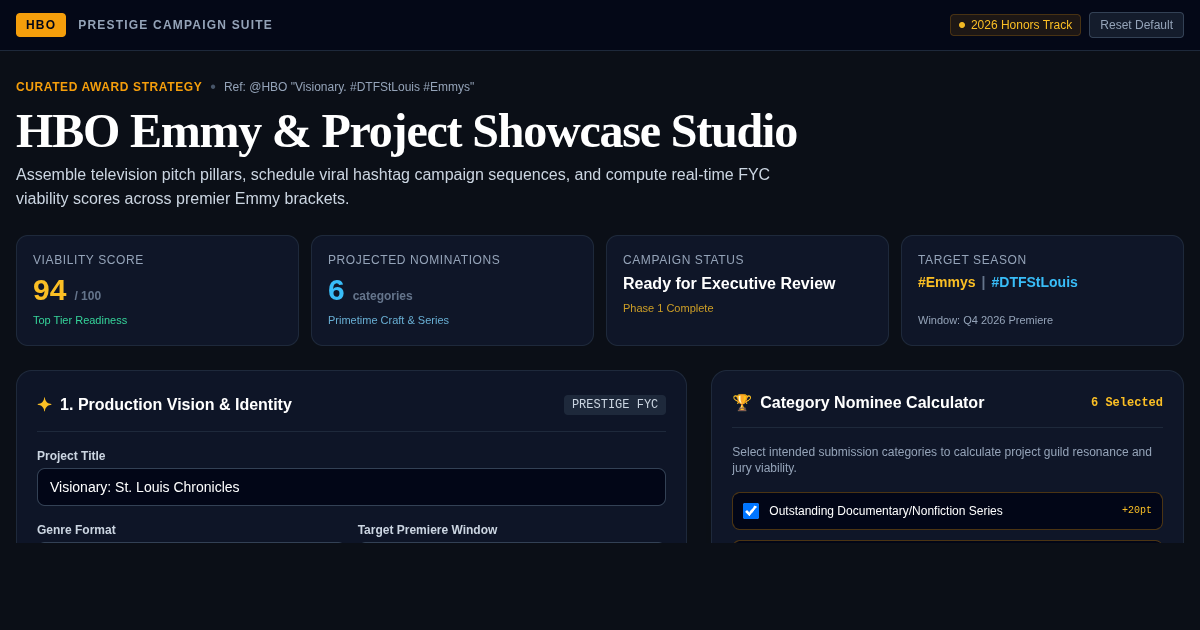
Task: Click the PRESTIGE CAMPAIGN SUITE header text
Action: (x=175, y=25)
